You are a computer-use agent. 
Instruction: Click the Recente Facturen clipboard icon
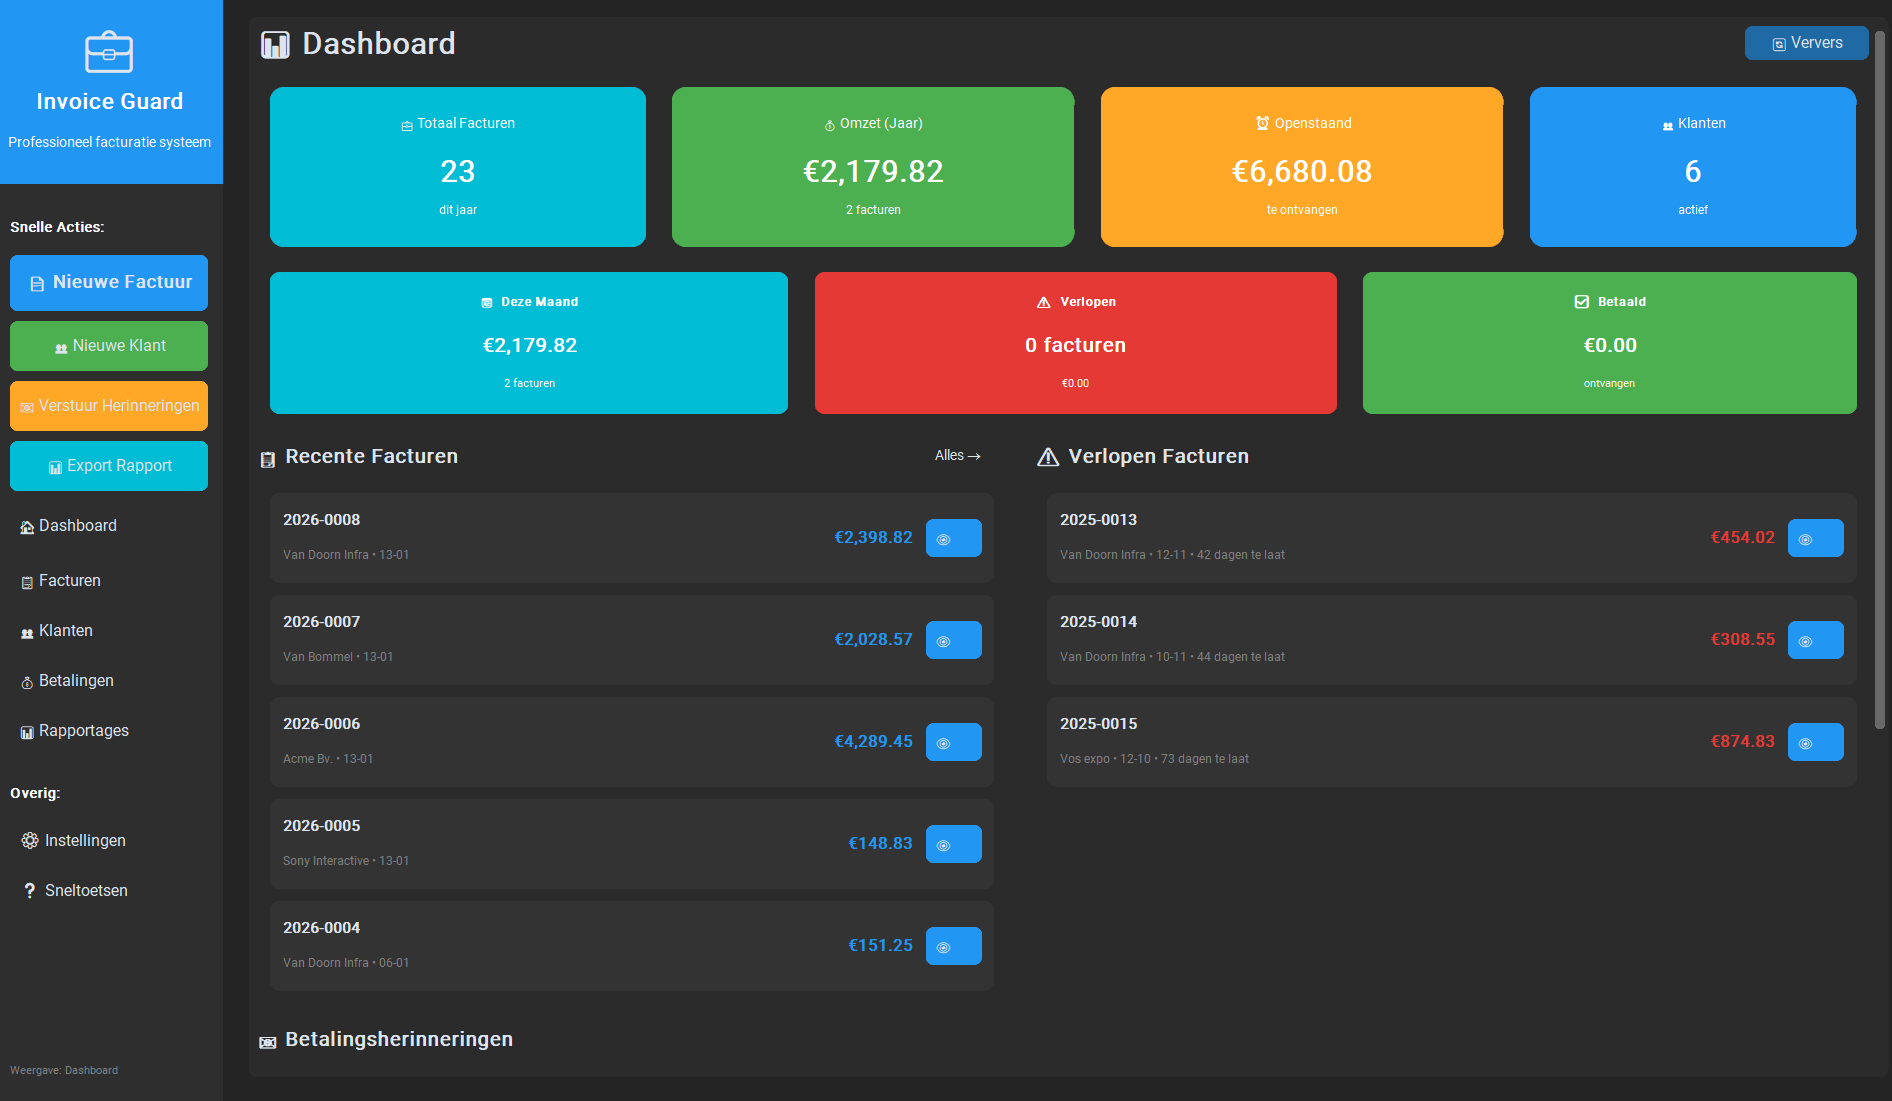(268, 459)
